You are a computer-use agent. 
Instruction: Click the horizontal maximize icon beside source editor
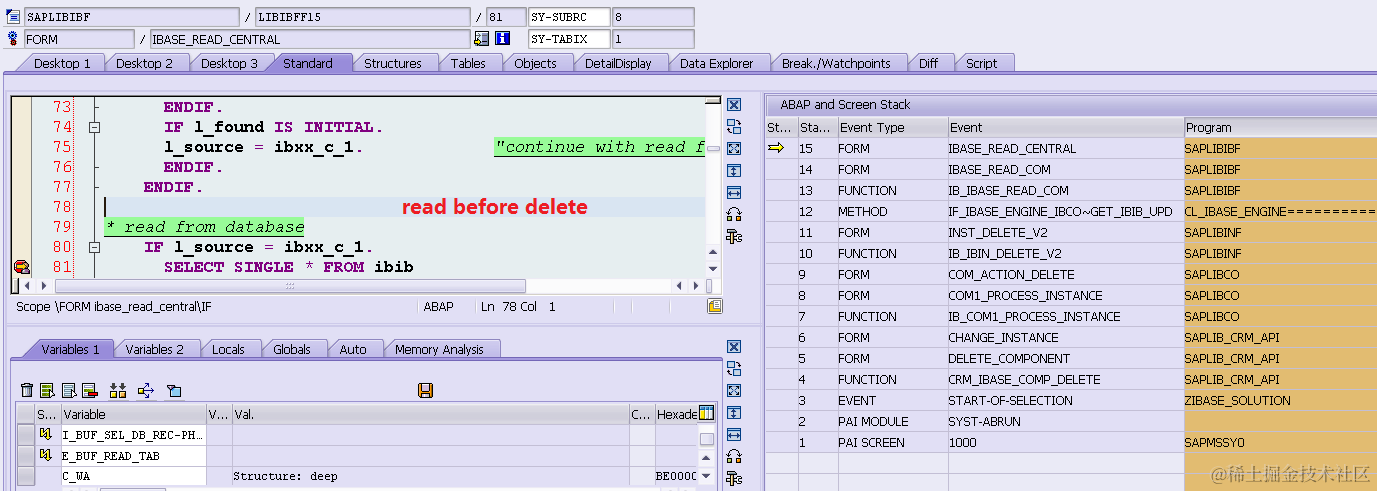(x=733, y=192)
